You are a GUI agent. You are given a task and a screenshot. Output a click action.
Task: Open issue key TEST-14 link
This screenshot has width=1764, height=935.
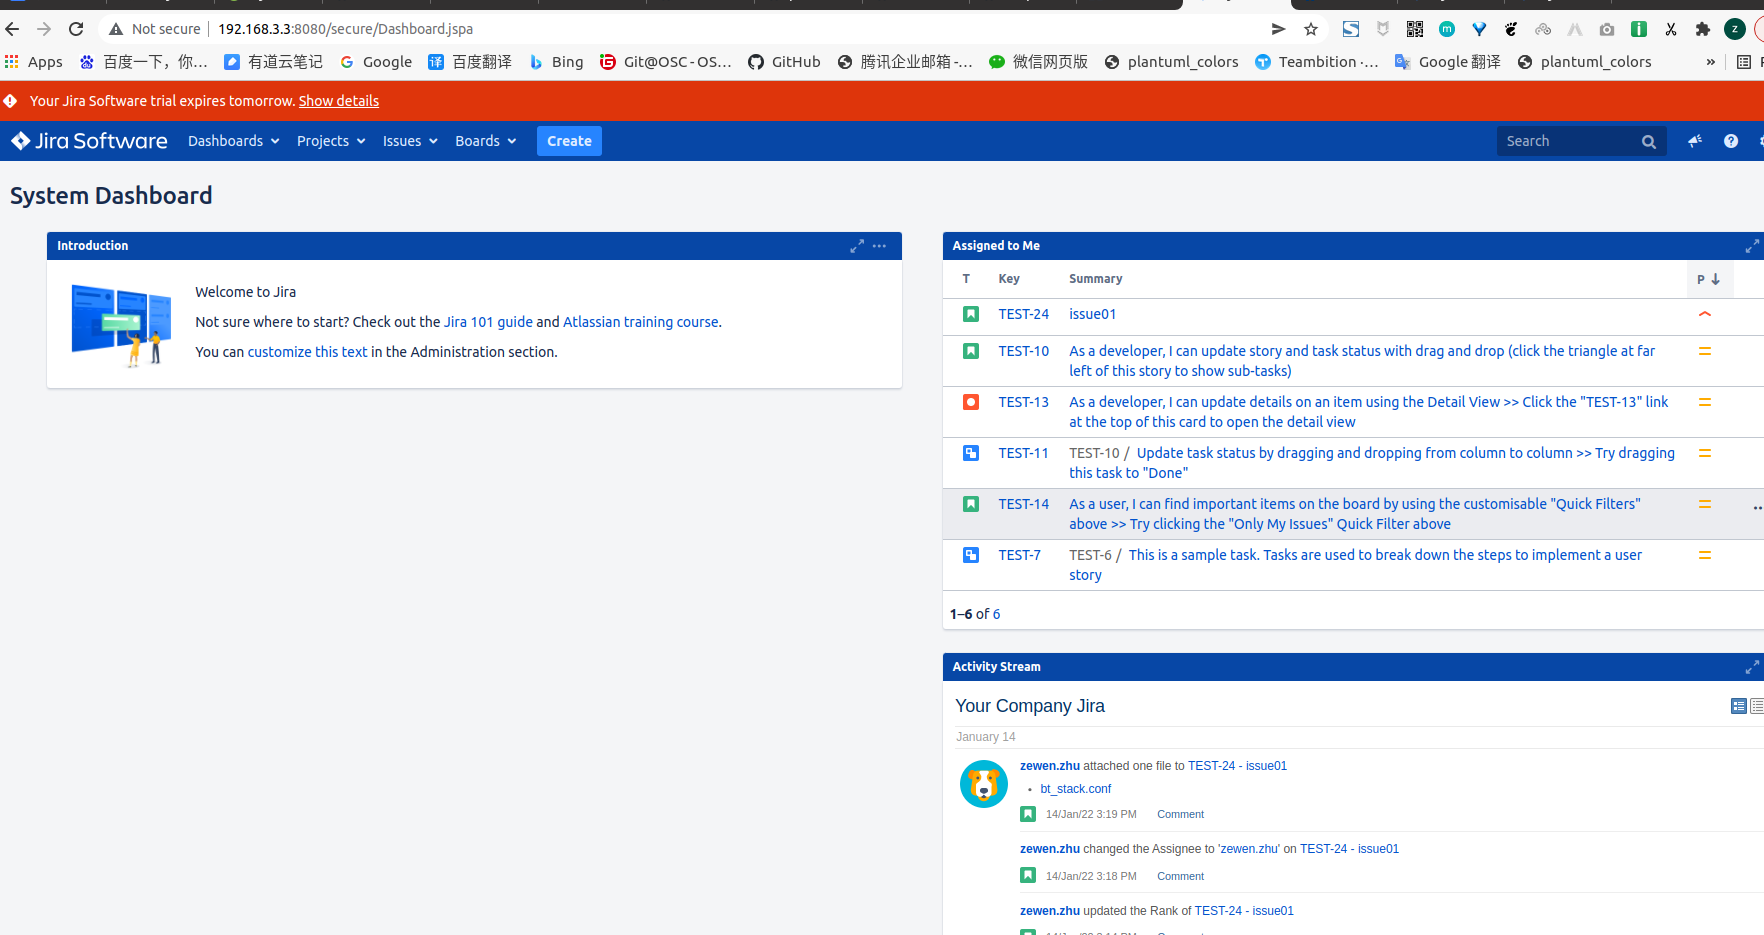tap(1024, 504)
